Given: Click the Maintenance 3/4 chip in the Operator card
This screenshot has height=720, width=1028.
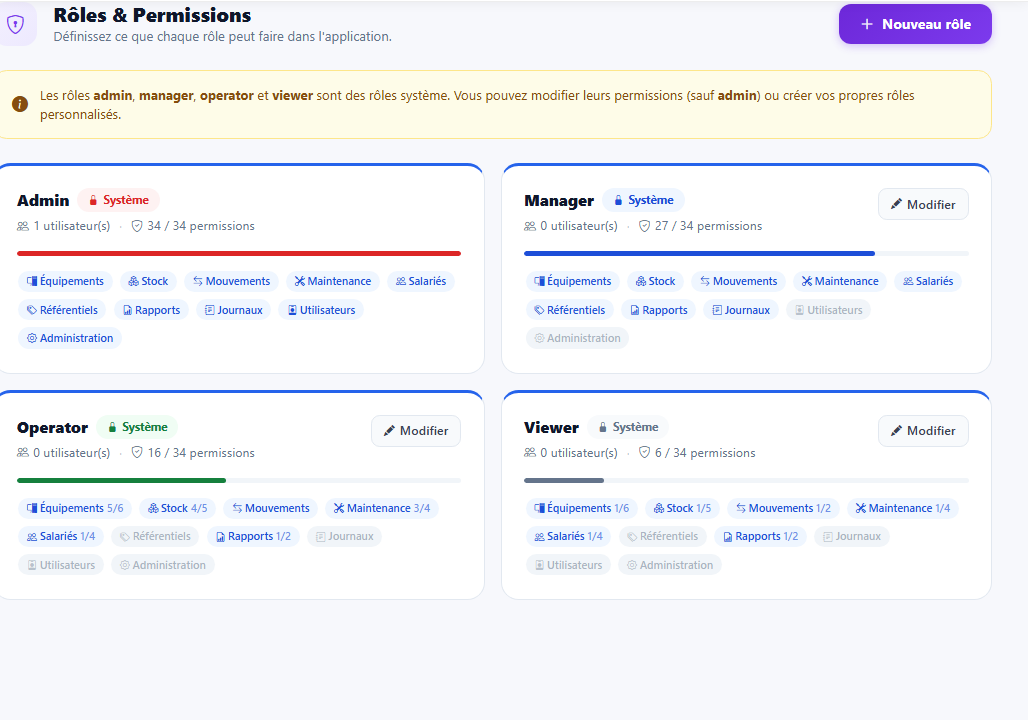Looking at the screenshot, I should tap(382, 508).
